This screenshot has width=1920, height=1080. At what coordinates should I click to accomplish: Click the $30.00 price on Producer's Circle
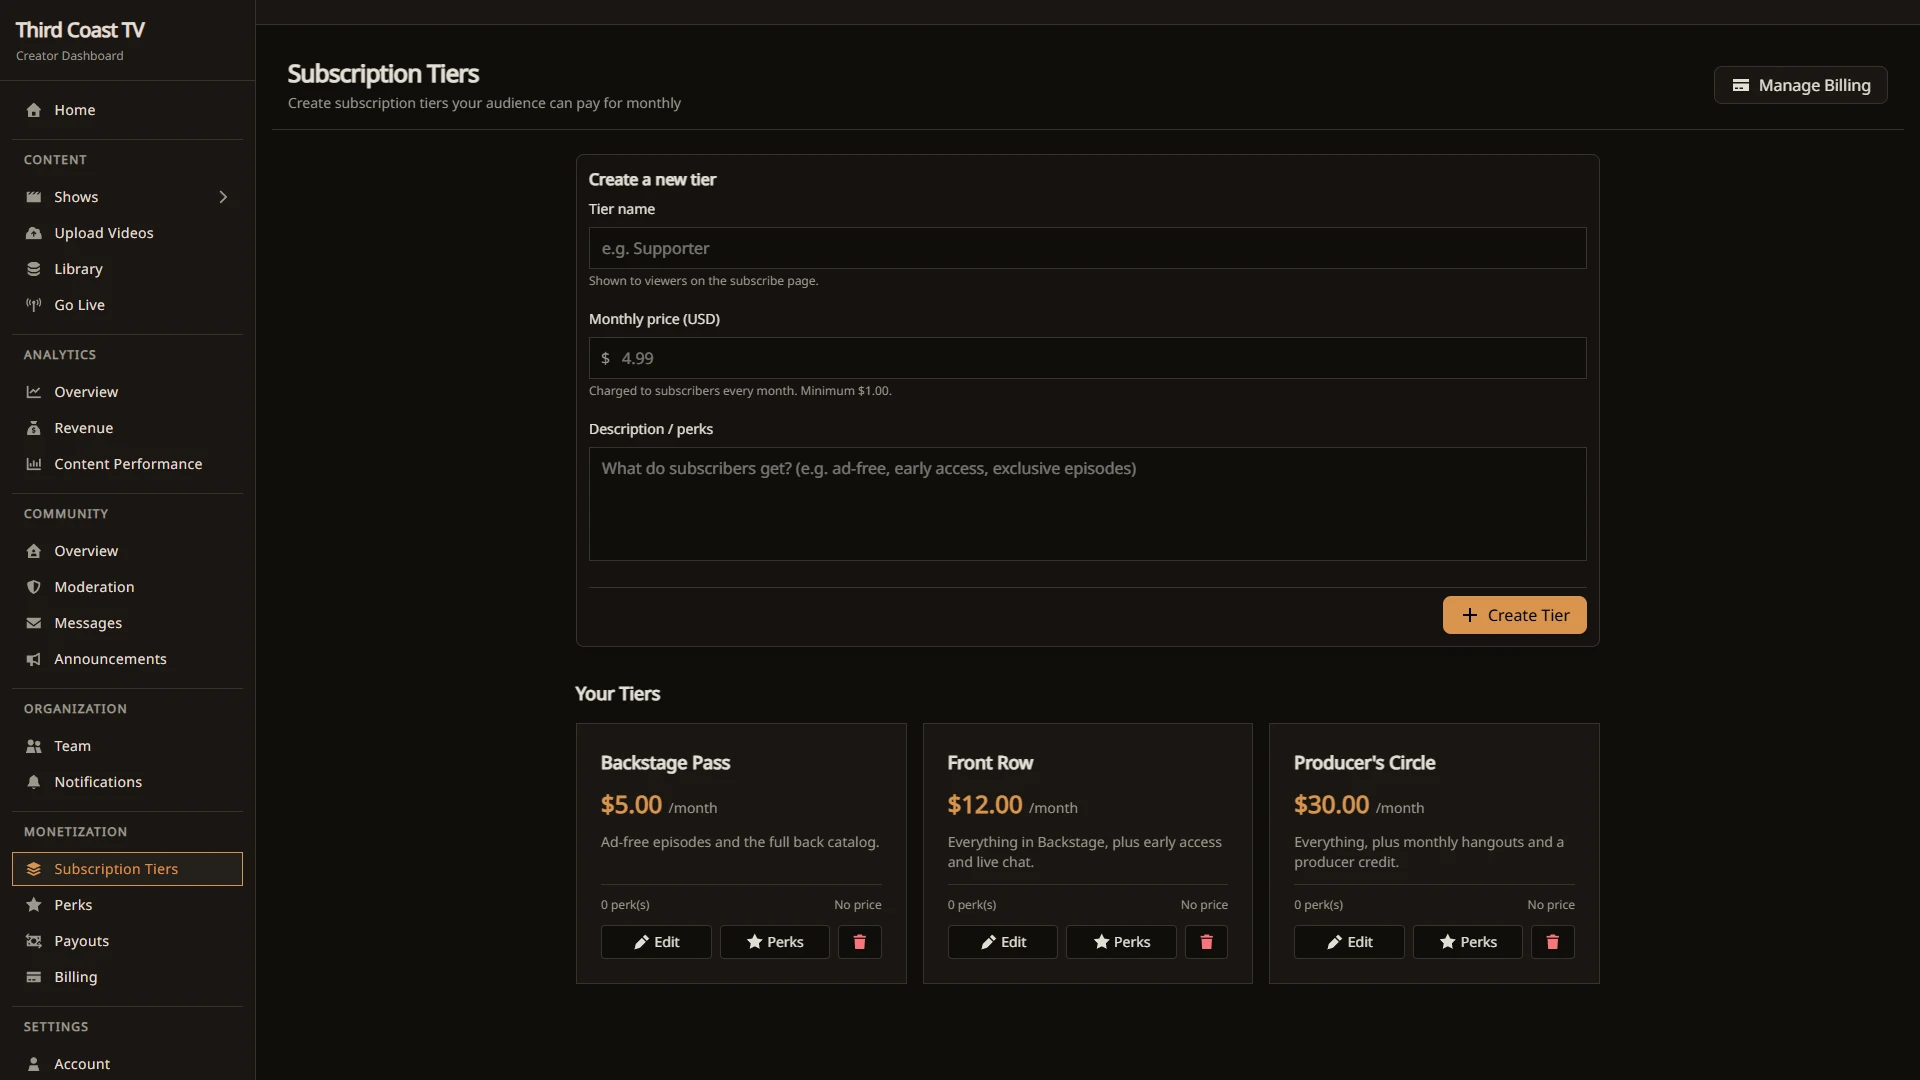click(1331, 805)
